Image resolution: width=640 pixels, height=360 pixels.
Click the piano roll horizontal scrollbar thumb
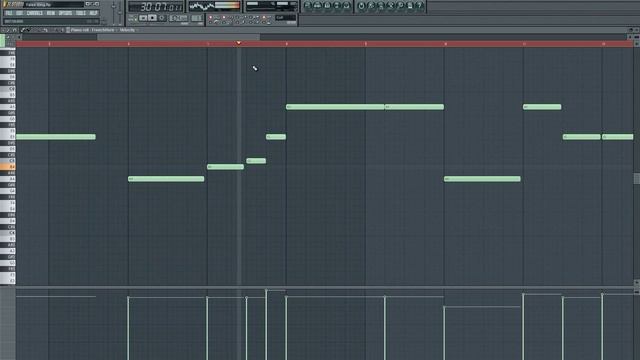click(178, 37)
